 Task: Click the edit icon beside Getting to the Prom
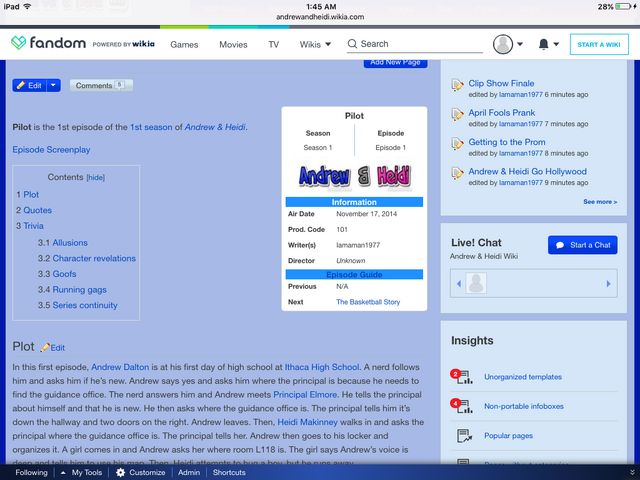[457, 143]
